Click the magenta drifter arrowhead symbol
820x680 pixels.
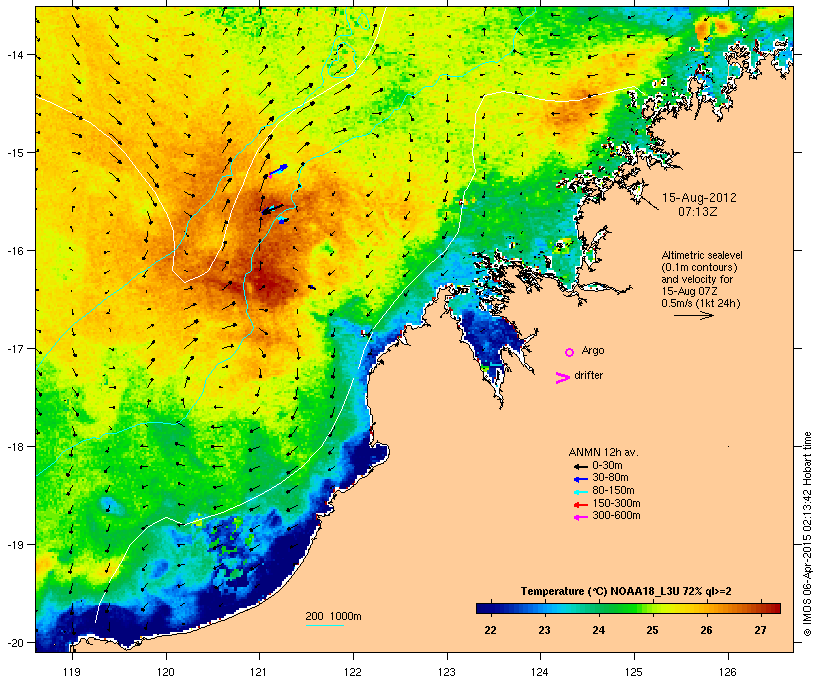click(x=562, y=378)
